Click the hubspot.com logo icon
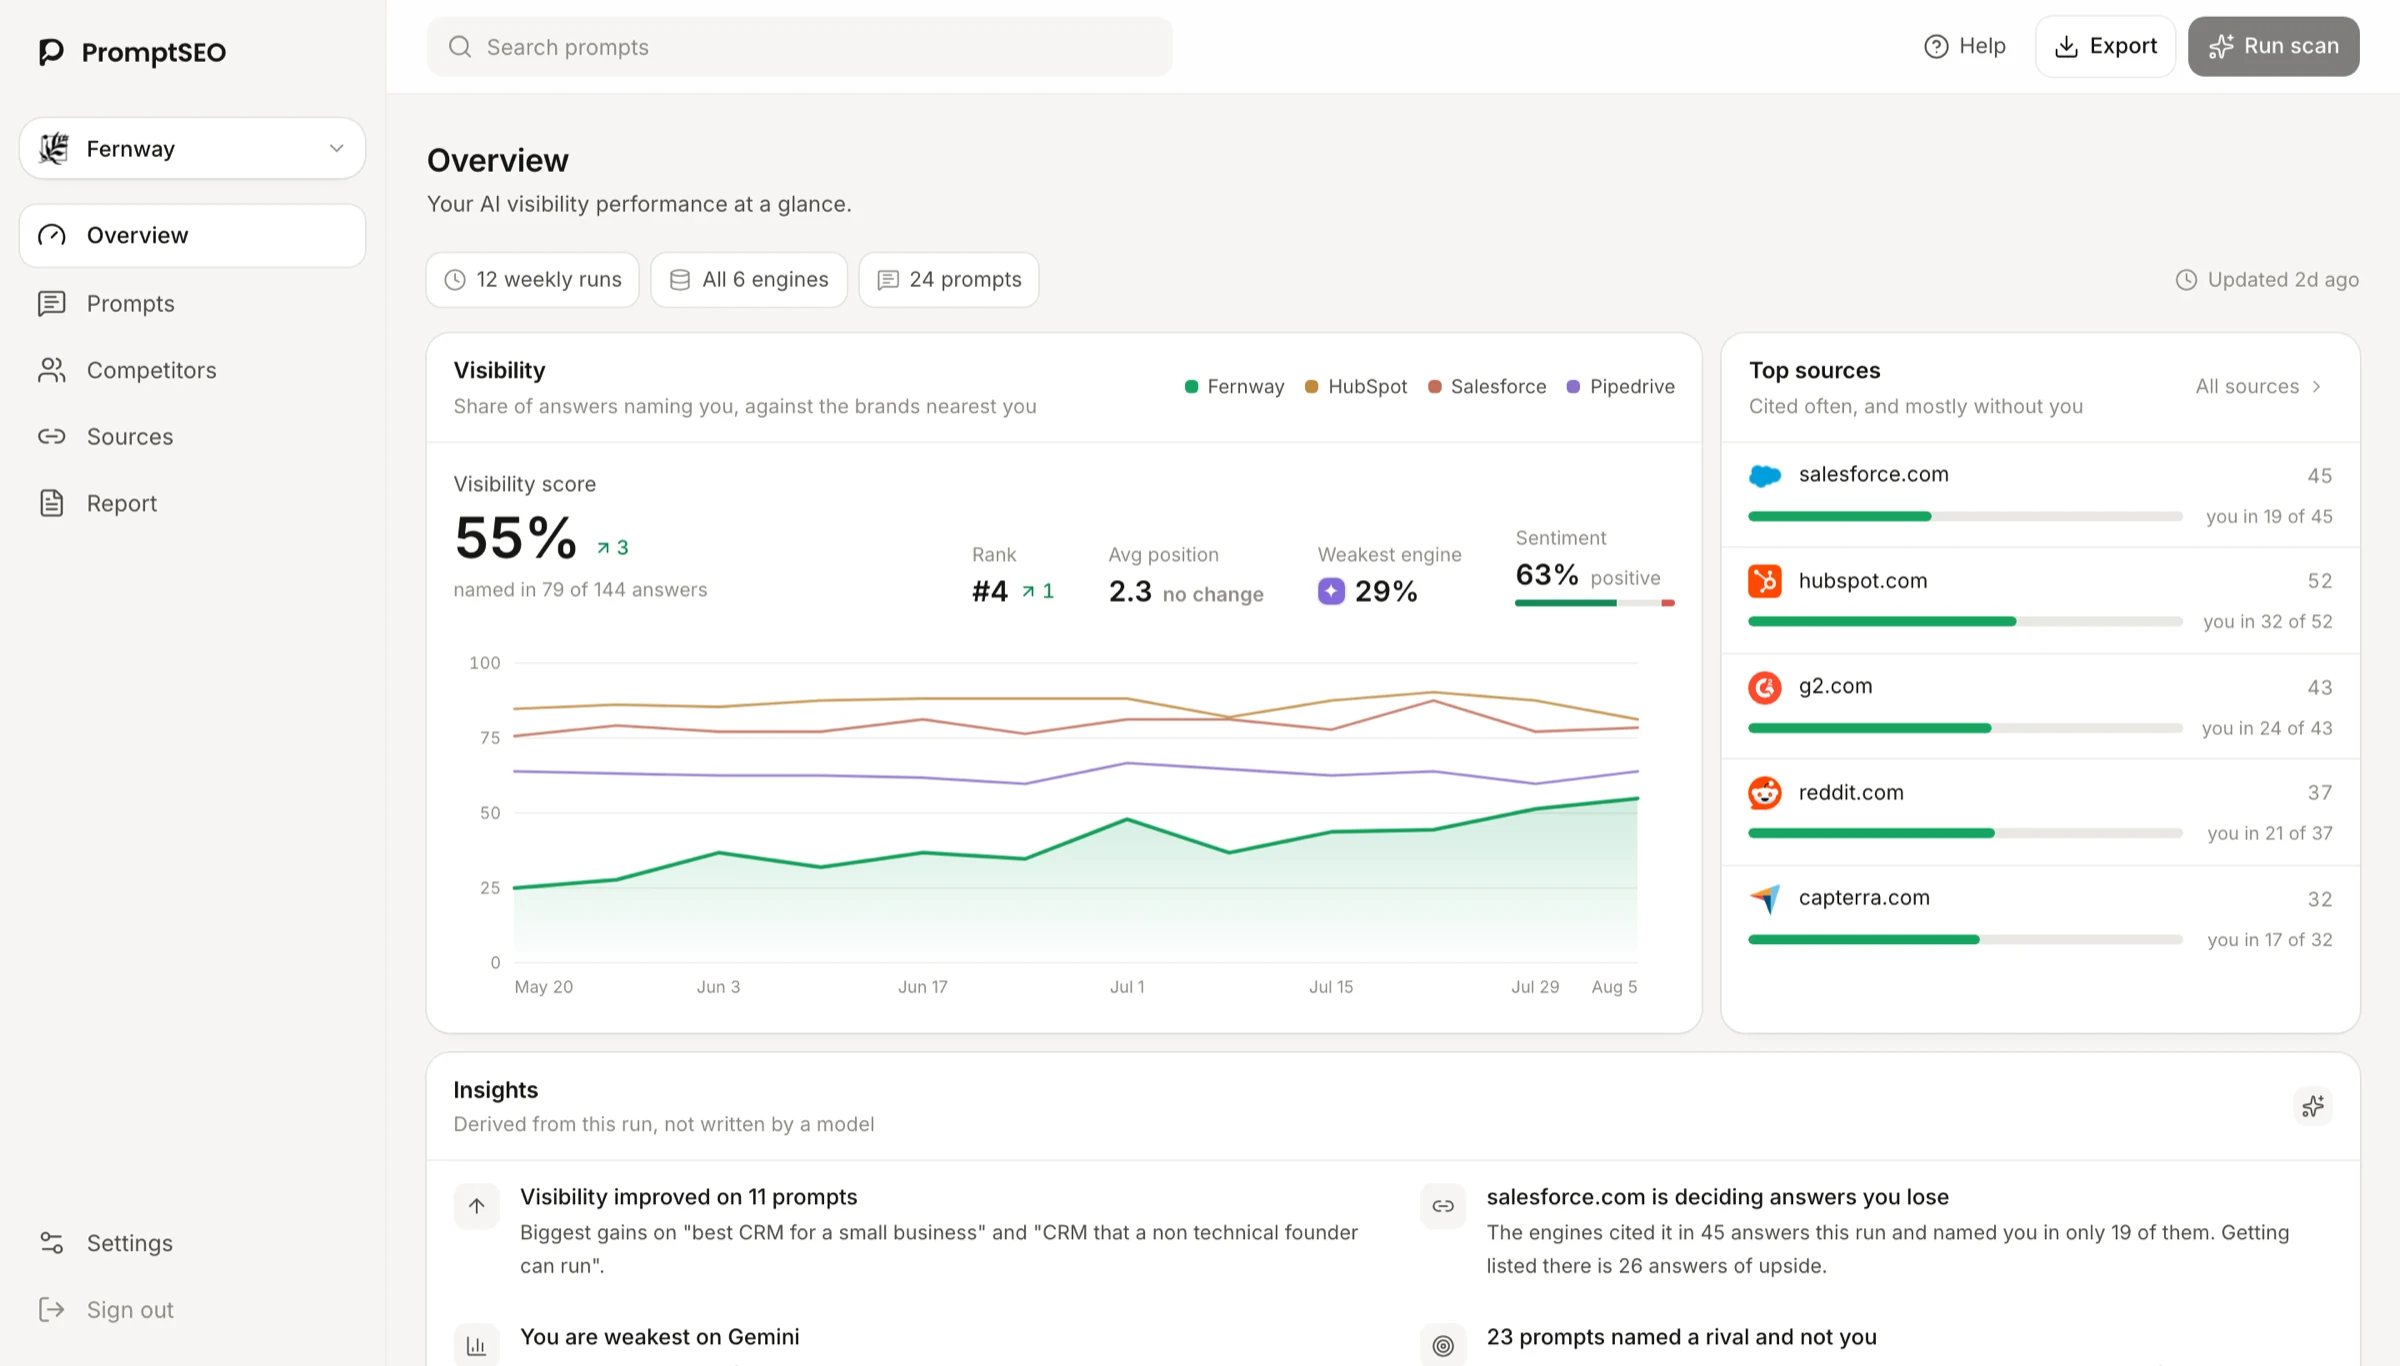The width and height of the screenshot is (2400, 1366). (x=1765, y=581)
